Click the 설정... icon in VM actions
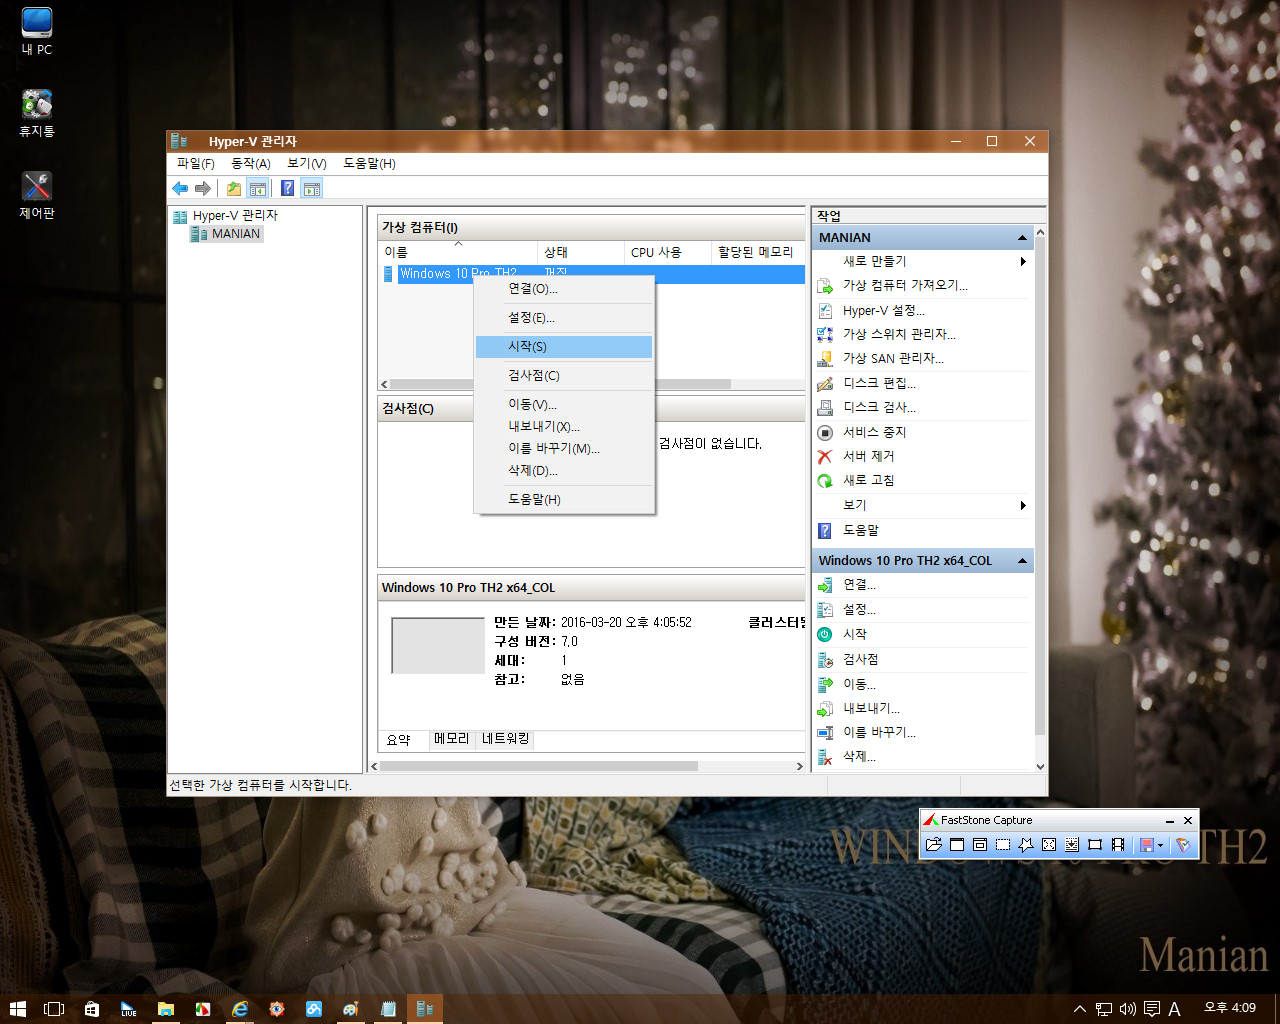Screen dimensions: 1280x1024 tap(825, 610)
